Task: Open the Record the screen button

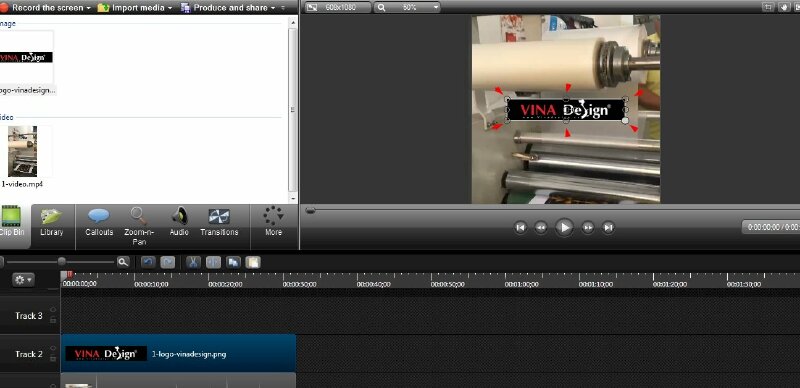Action: pyautogui.click(x=43, y=8)
